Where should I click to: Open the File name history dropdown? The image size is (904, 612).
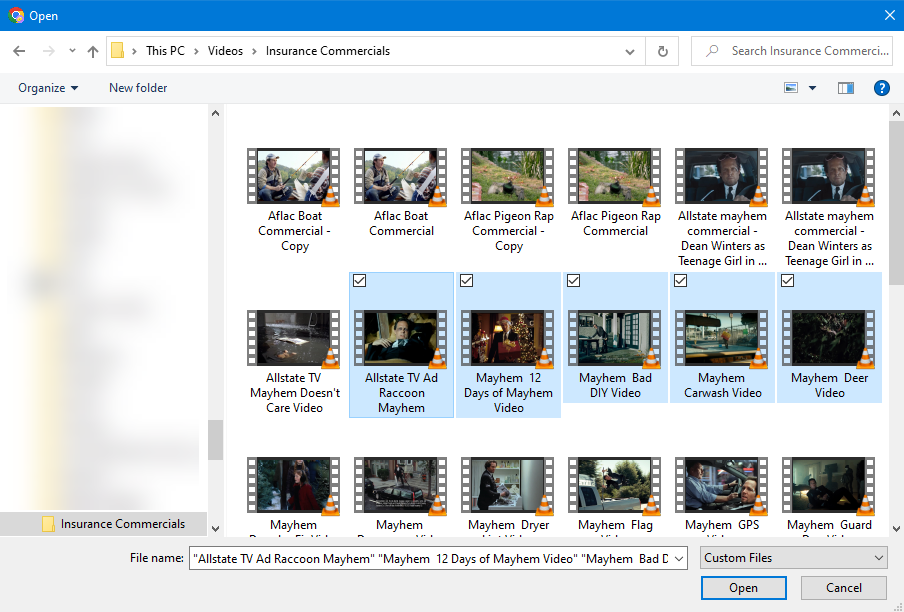(679, 558)
